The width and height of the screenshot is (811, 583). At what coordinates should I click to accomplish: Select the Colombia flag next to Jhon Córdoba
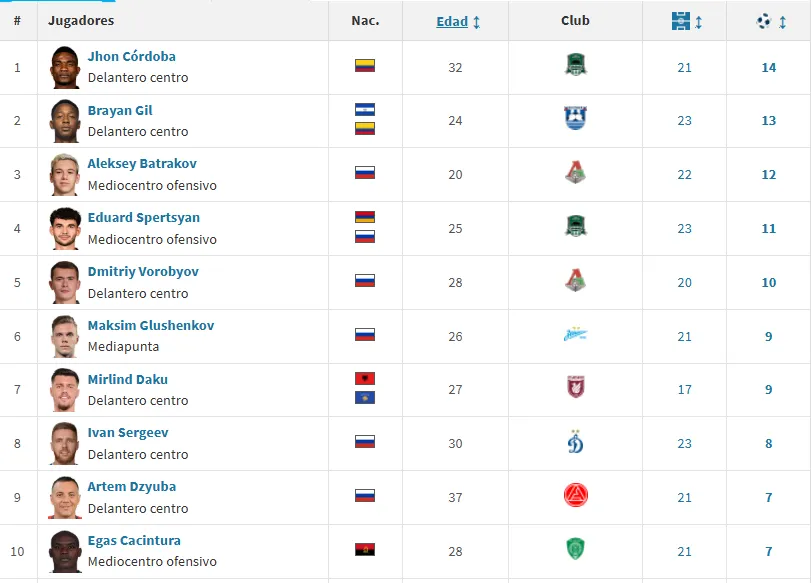(367, 66)
